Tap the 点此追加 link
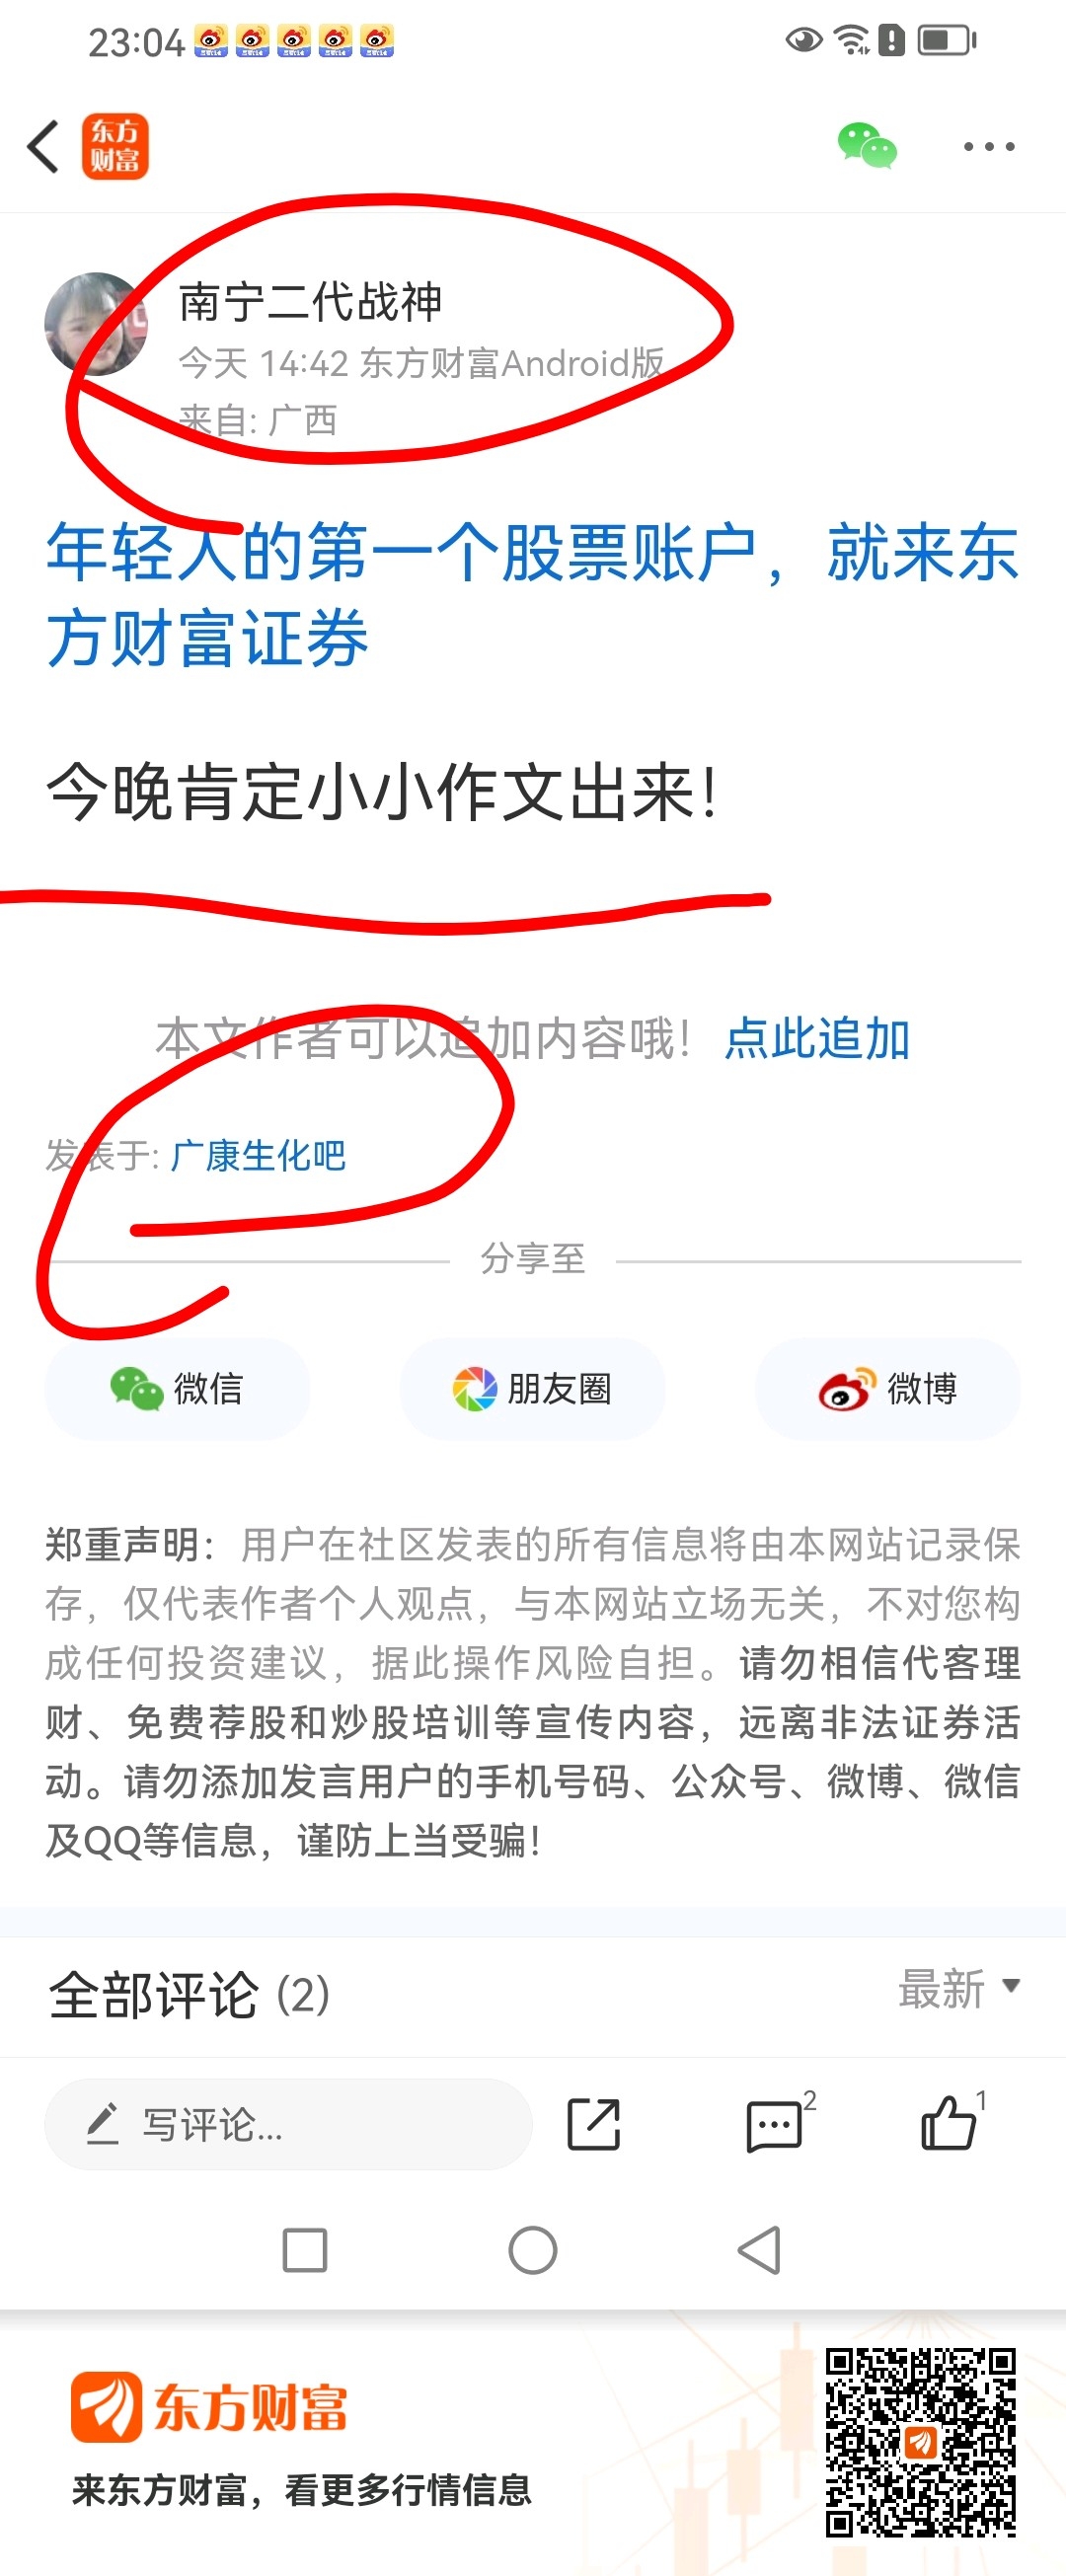 (x=817, y=1038)
